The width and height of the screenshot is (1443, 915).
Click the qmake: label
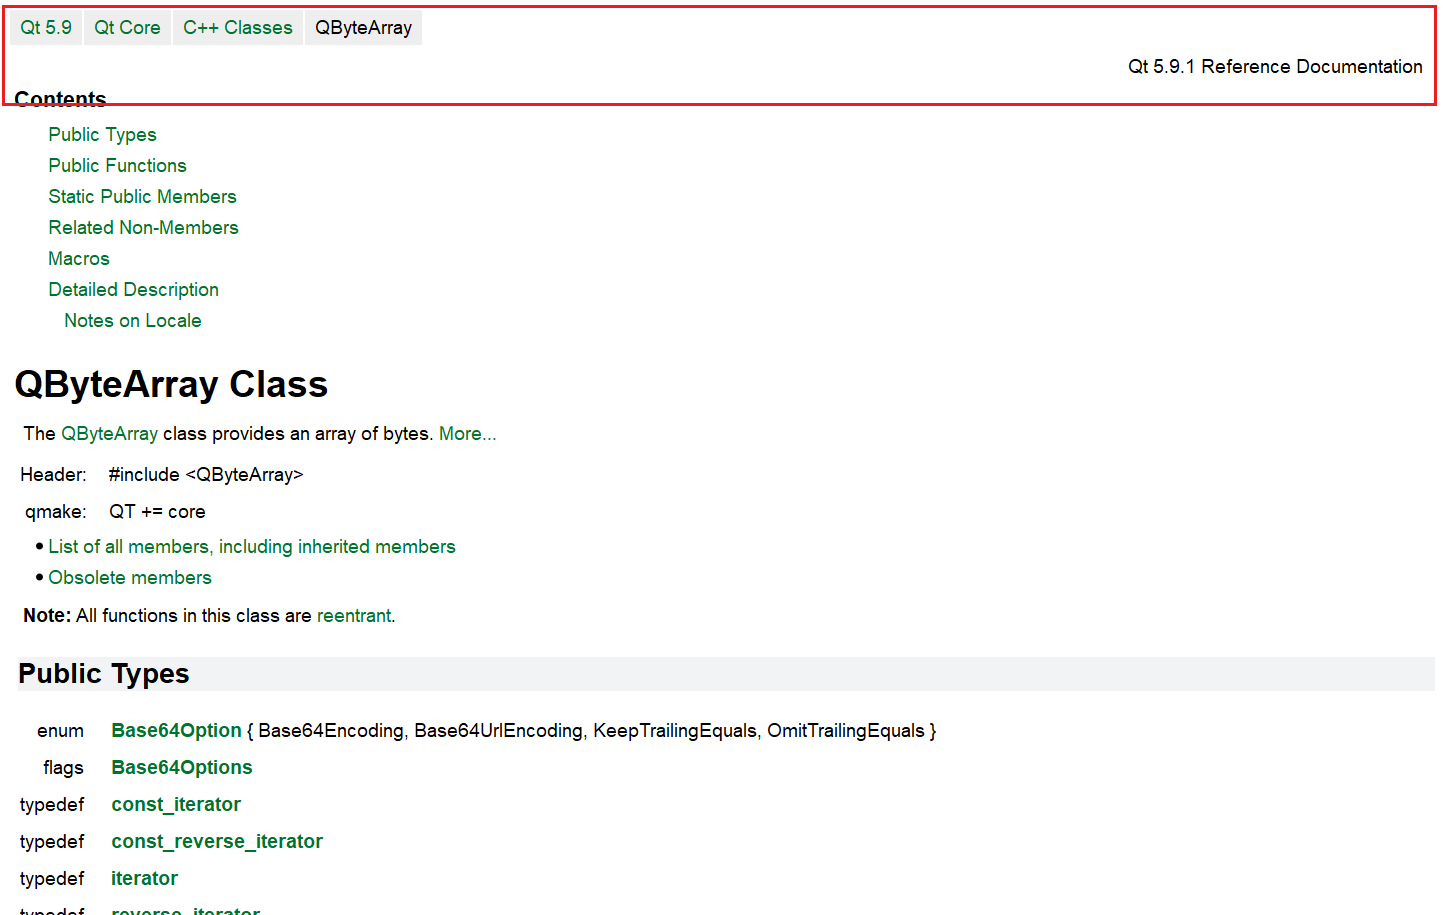click(56, 512)
